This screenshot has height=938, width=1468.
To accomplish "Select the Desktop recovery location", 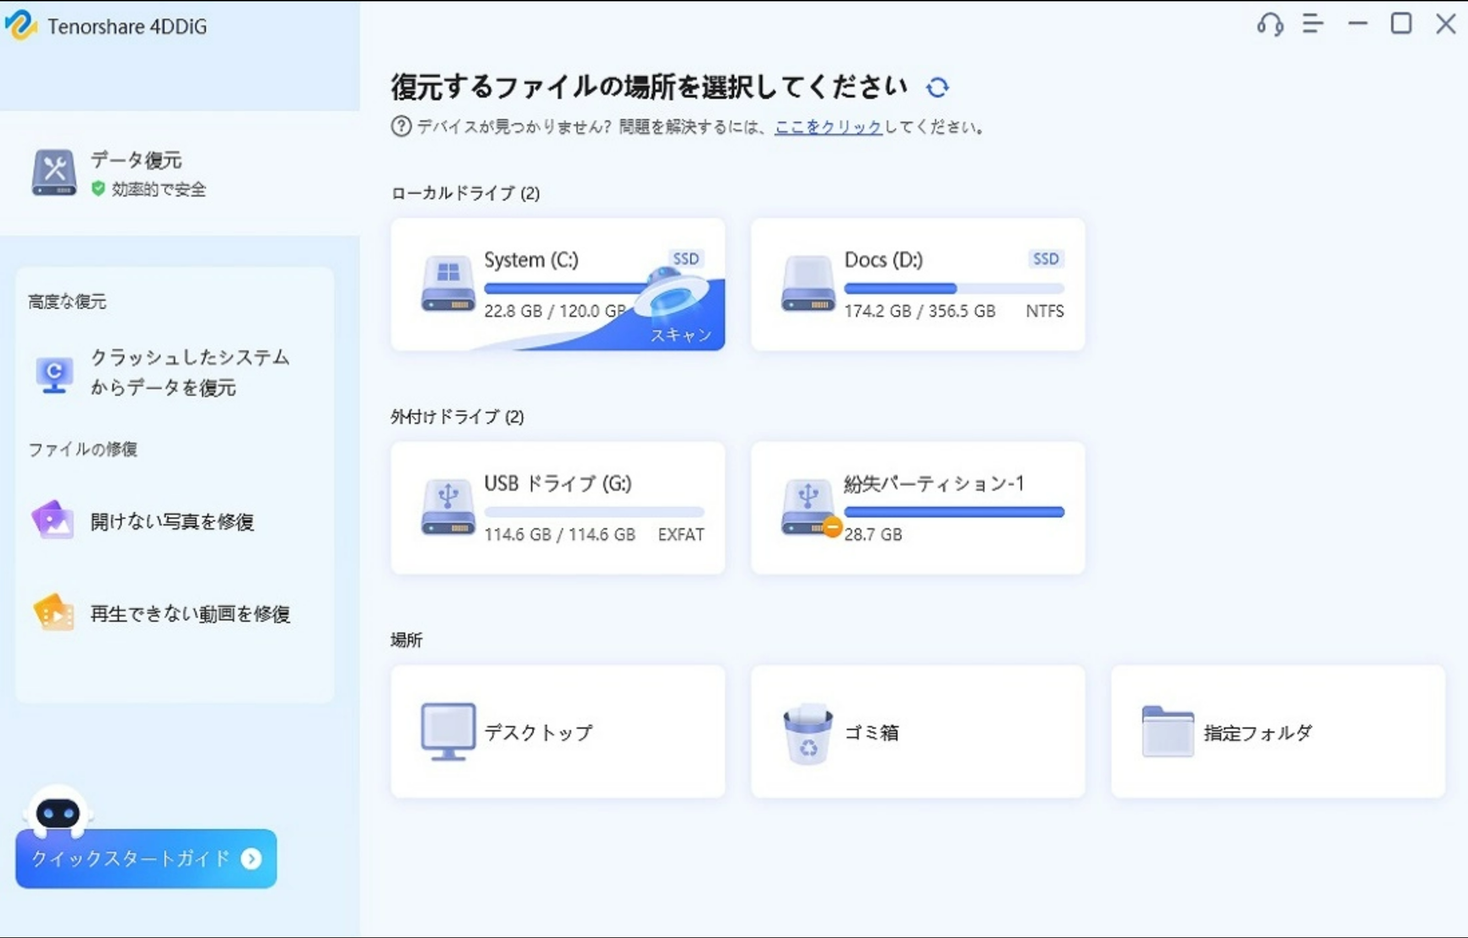I will 557,731.
